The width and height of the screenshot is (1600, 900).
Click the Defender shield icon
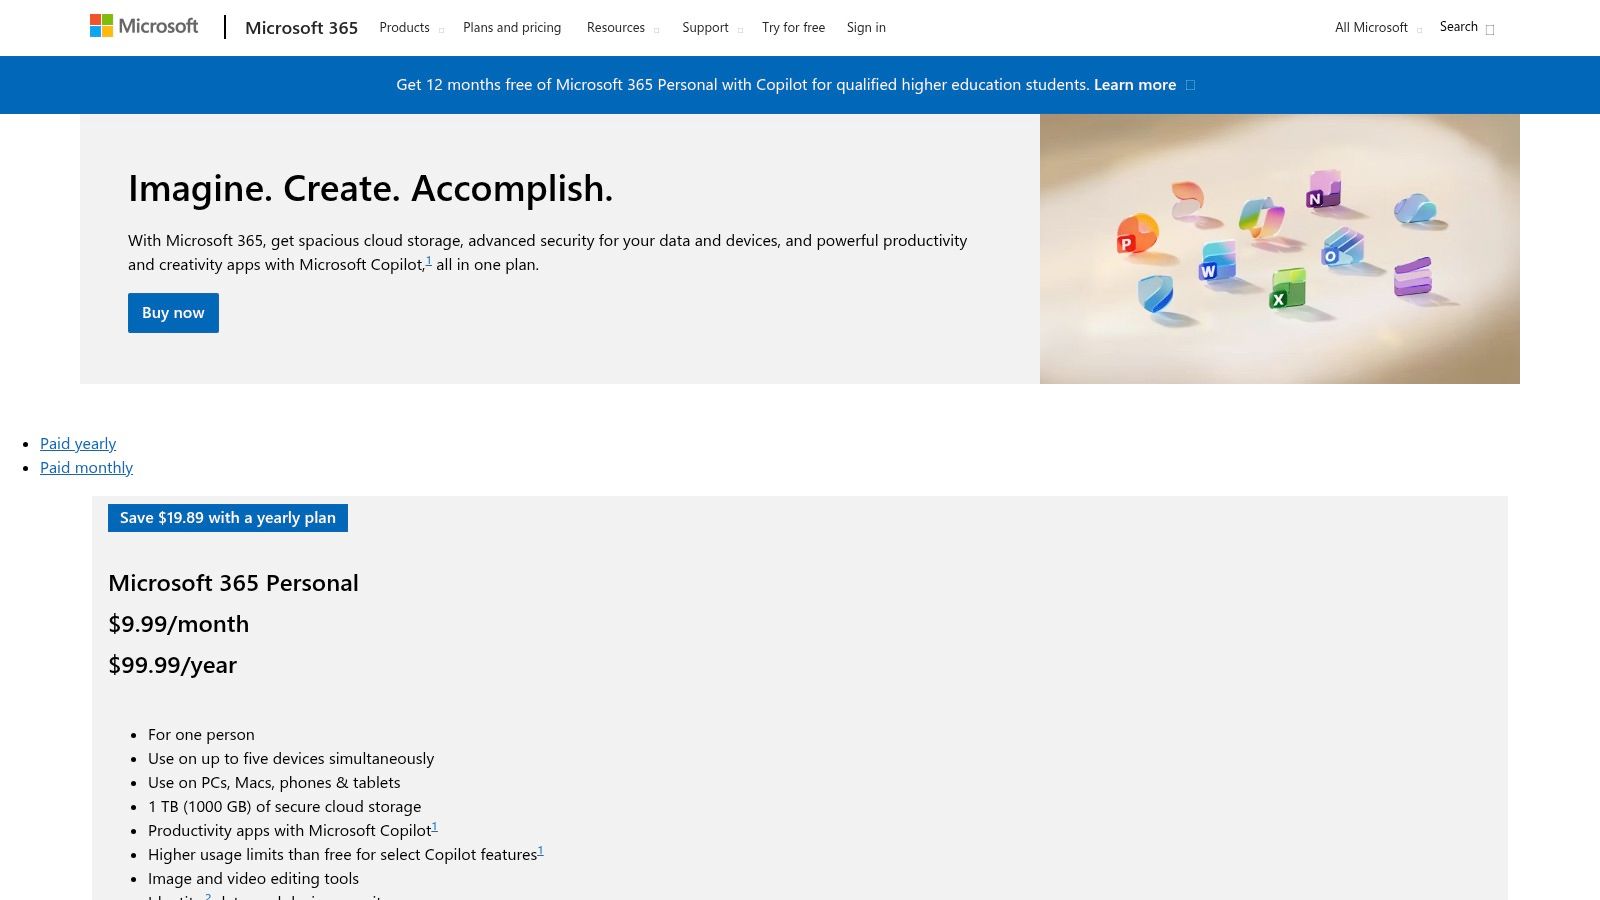[1155, 295]
